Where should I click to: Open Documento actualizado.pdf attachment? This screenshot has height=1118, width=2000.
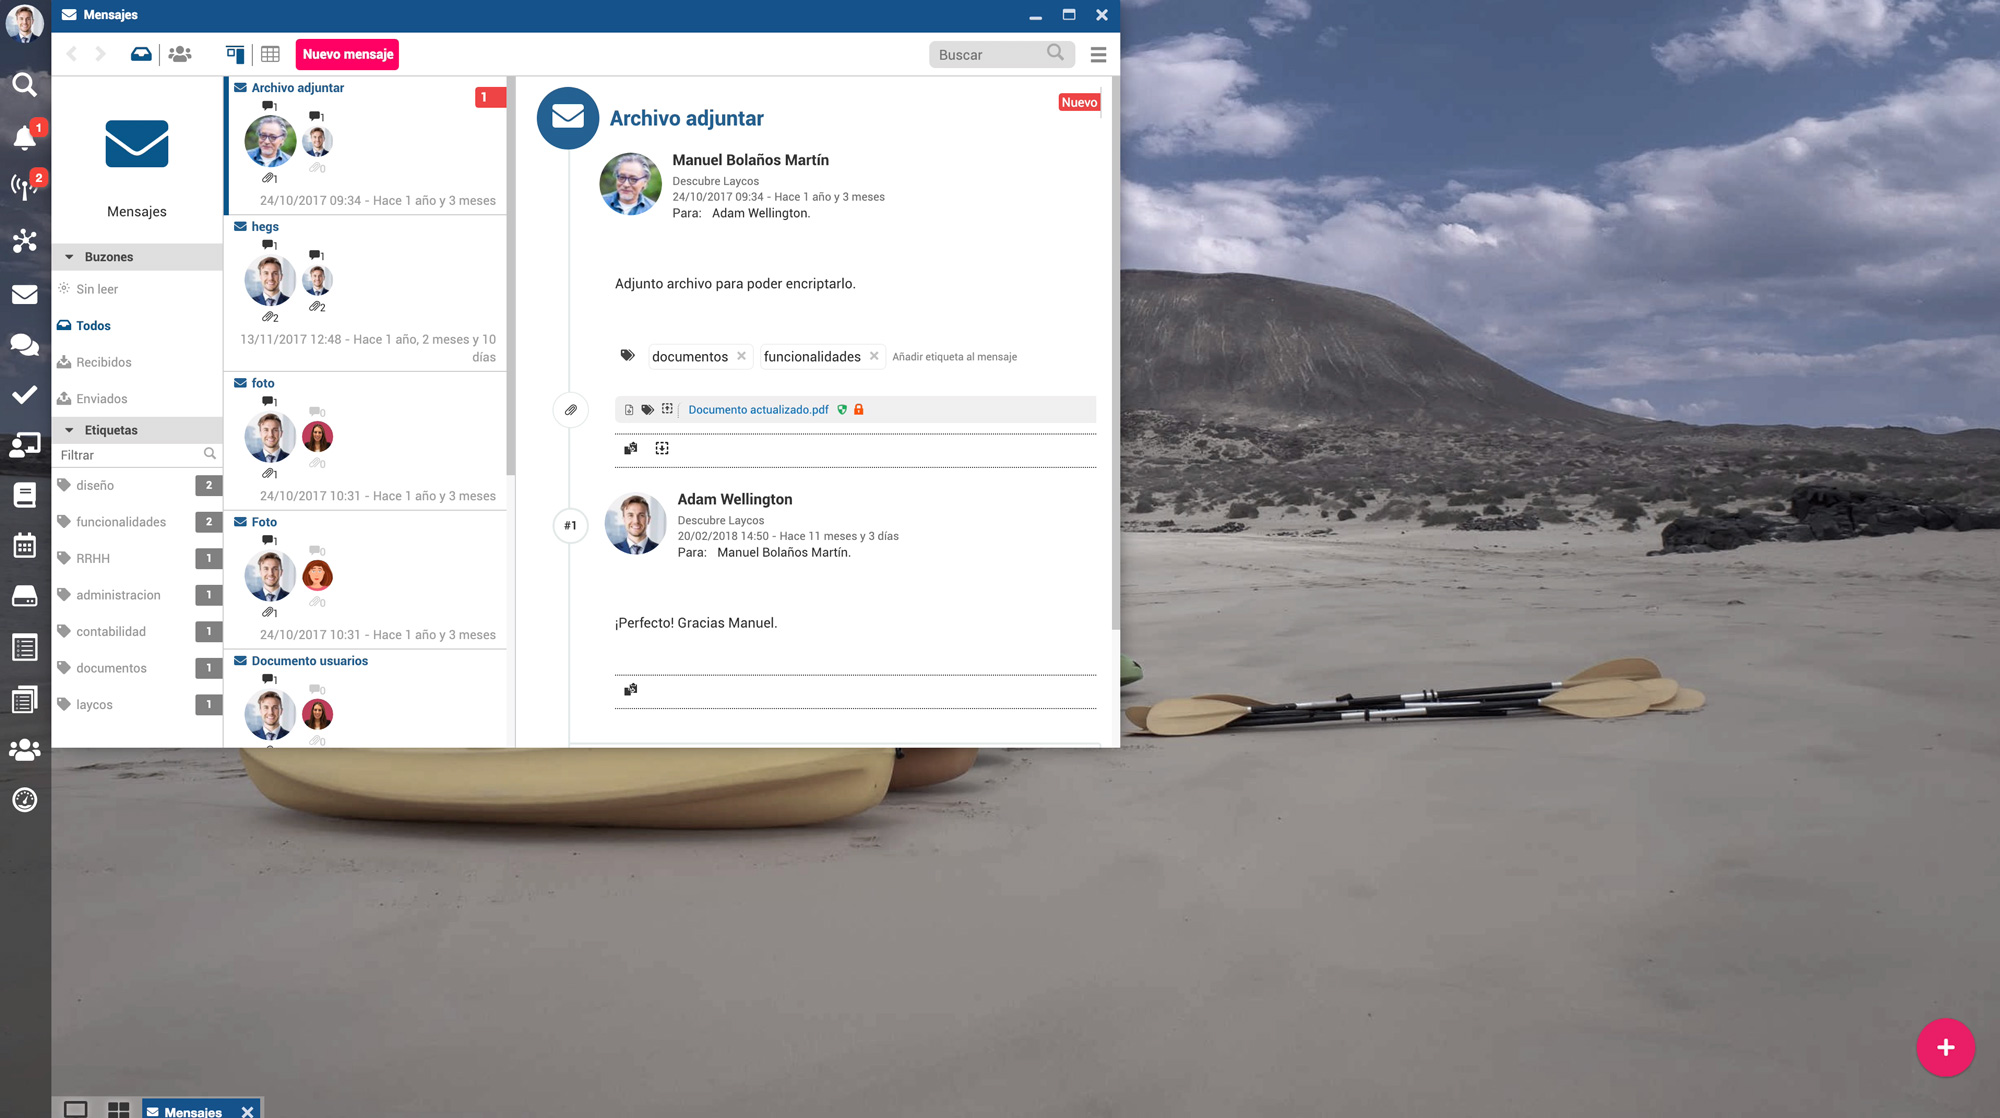[x=758, y=410]
